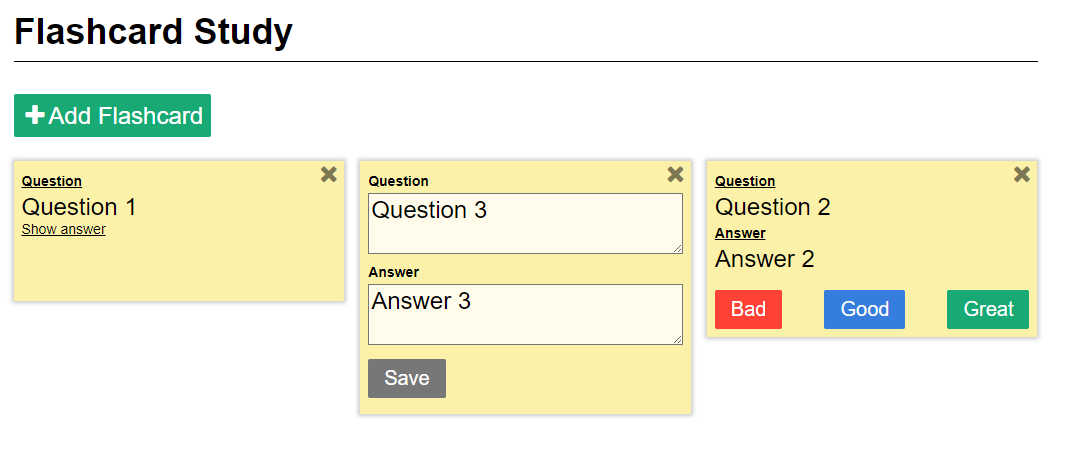The height and width of the screenshot is (474, 1075).
Task: Rate Question 2 as Great
Action: pyautogui.click(x=988, y=309)
